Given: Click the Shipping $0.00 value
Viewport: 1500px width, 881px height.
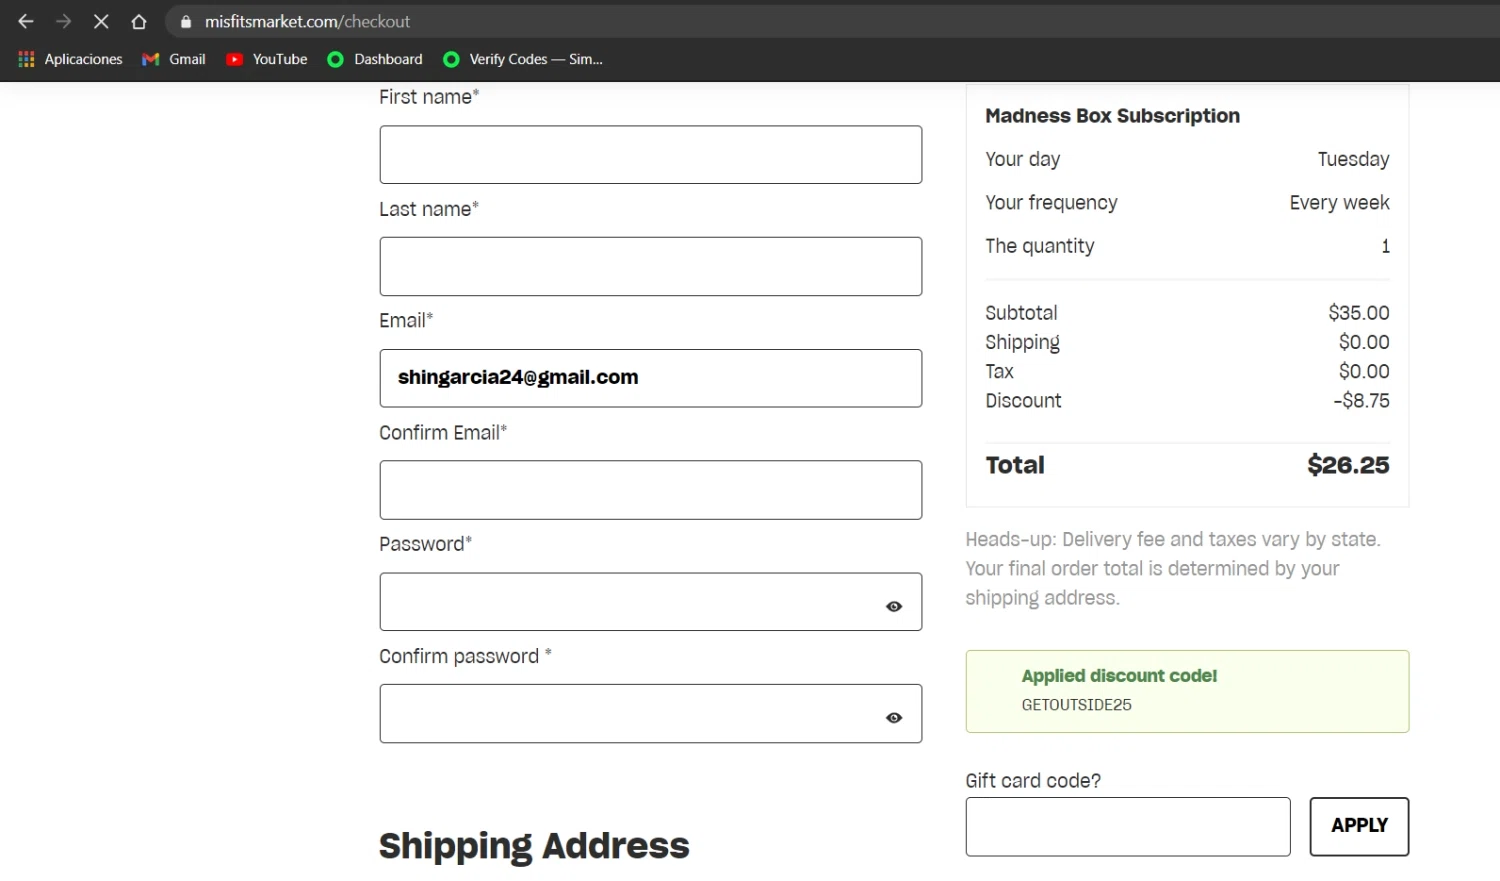Looking at the screenshot, I should coord(1364,342).
